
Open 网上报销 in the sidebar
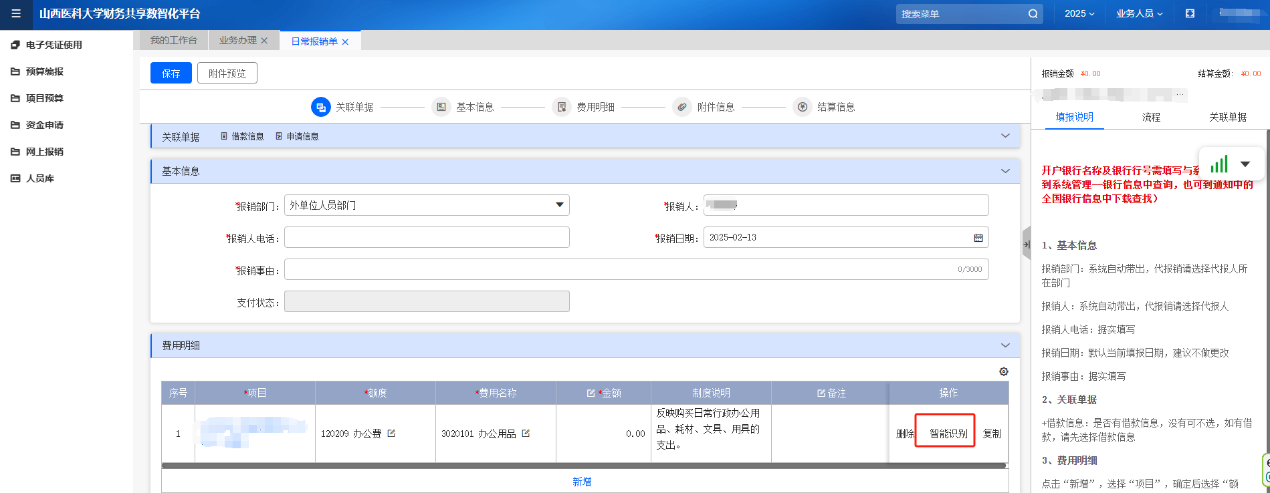(x=44, y=152)
